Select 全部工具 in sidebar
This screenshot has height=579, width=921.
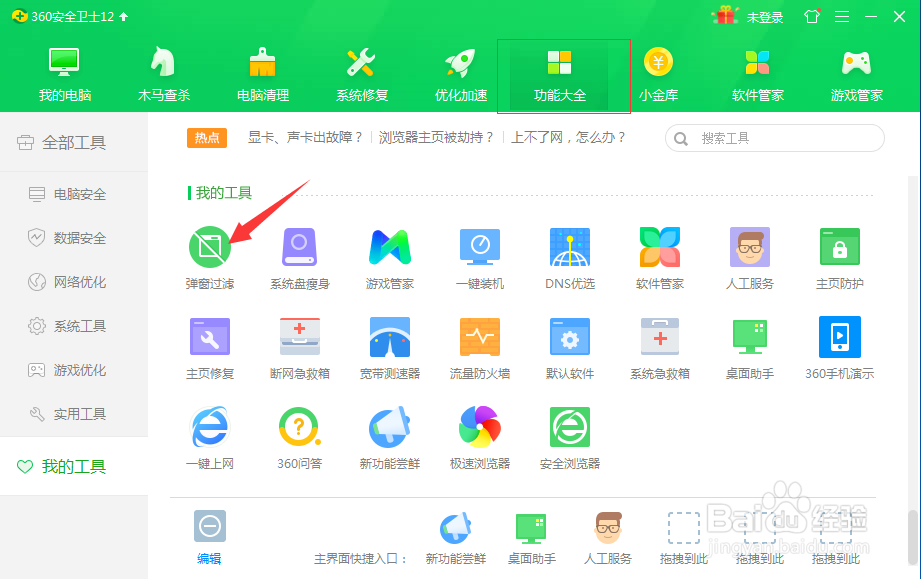pos(74,143)
